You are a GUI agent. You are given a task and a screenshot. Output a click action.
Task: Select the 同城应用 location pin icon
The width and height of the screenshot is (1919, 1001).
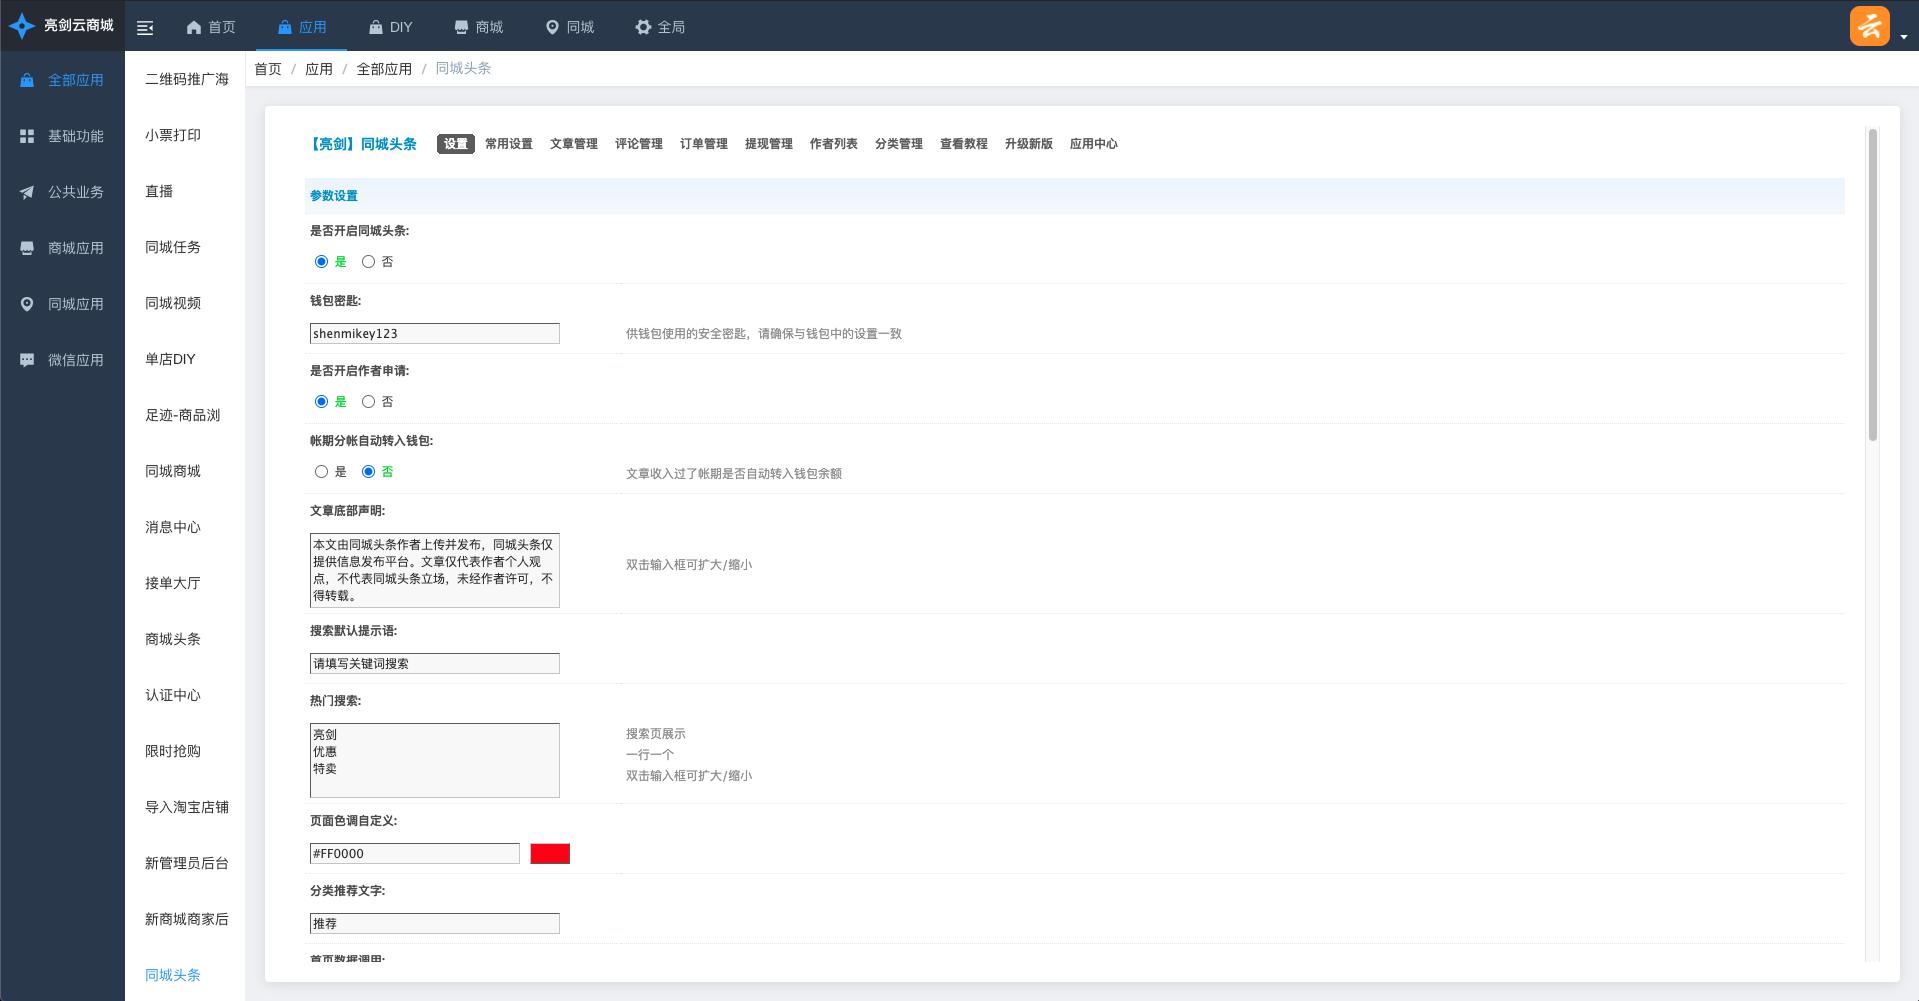tap(27, 304)
